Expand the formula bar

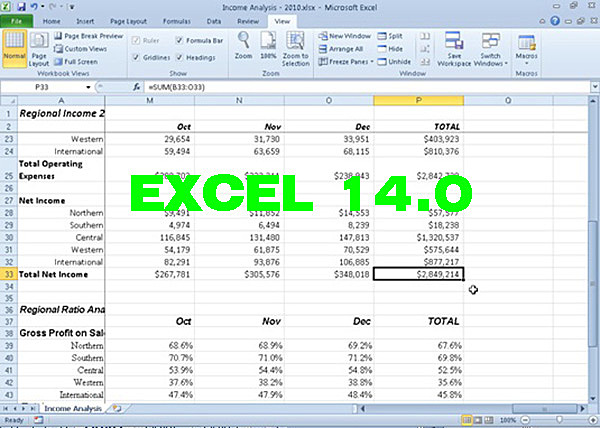coord(595,87)
